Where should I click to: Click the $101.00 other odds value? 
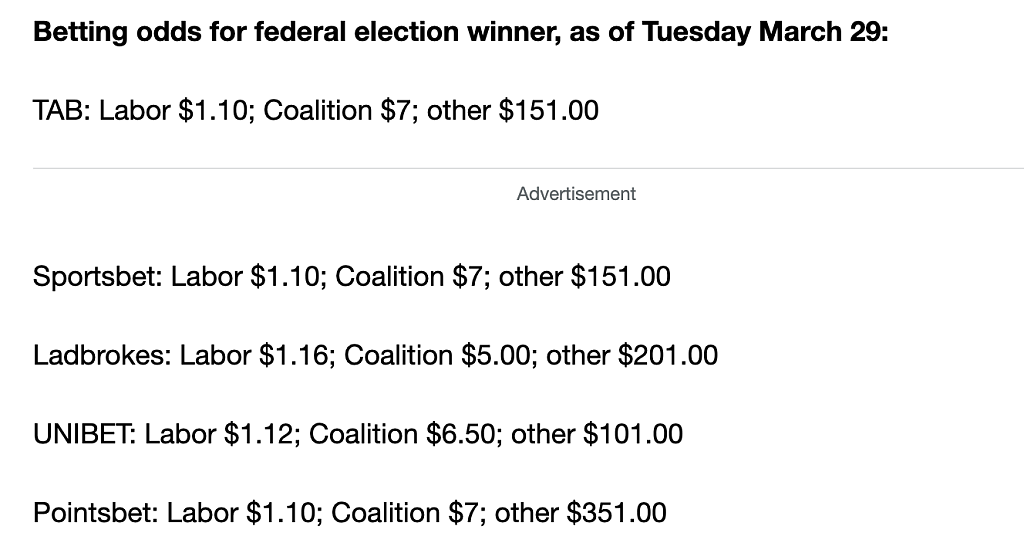point(633,434)
